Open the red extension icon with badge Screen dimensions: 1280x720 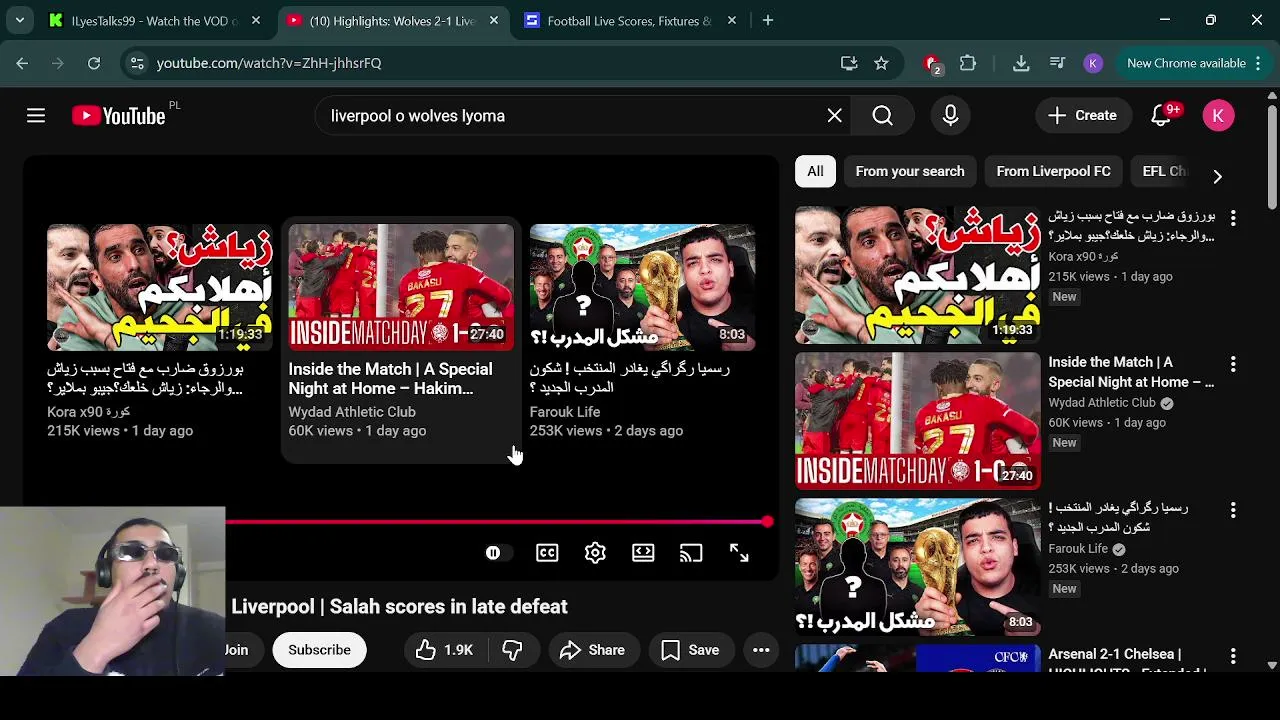pos(932,64)
